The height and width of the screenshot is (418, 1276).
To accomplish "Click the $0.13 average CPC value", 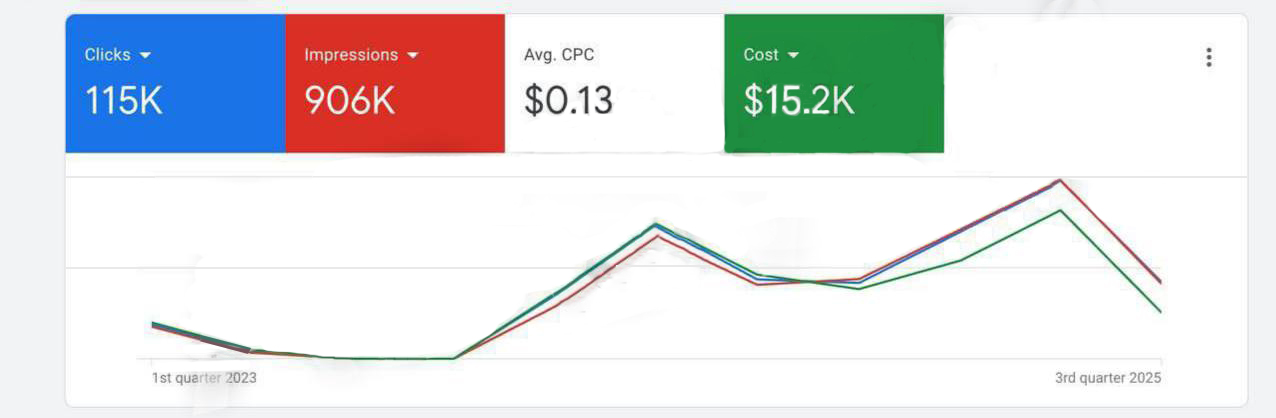I will click(568, 101).
